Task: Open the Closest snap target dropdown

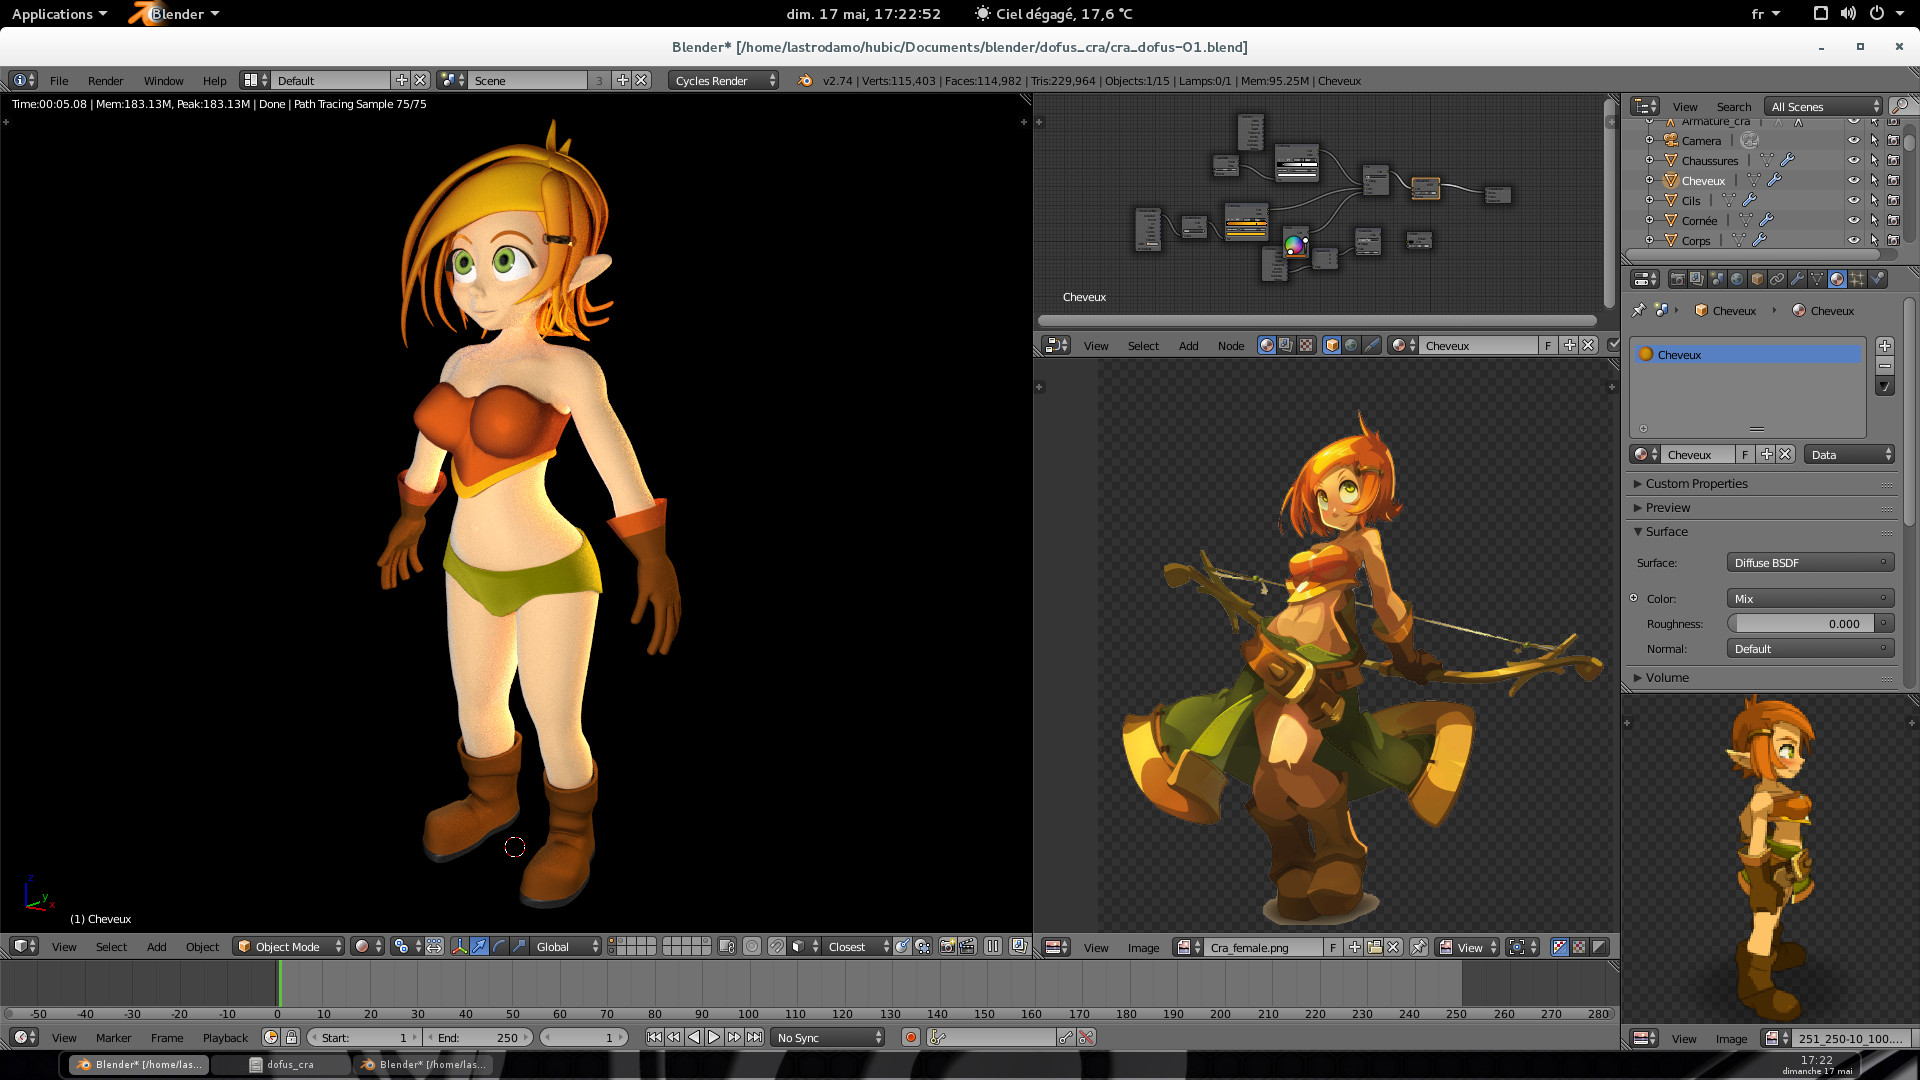Action: pos(857,946)
